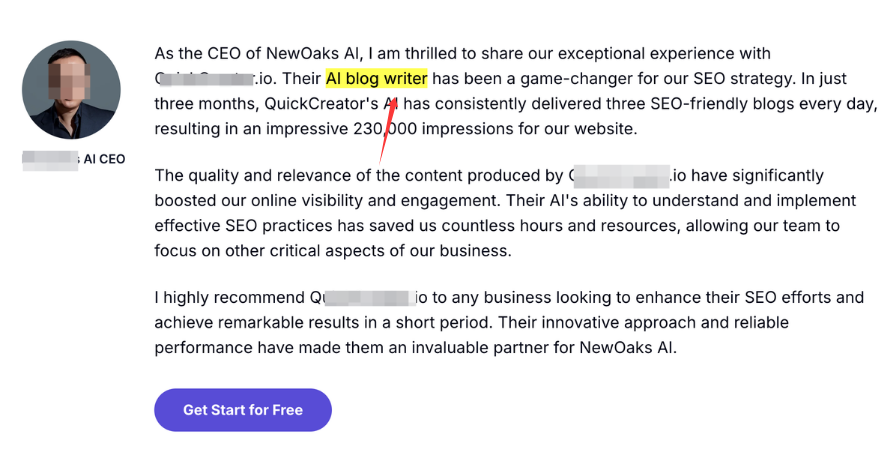889x464 pixels.
Task: Select the CEO's circular profile photo
Action: coord(71,90)
